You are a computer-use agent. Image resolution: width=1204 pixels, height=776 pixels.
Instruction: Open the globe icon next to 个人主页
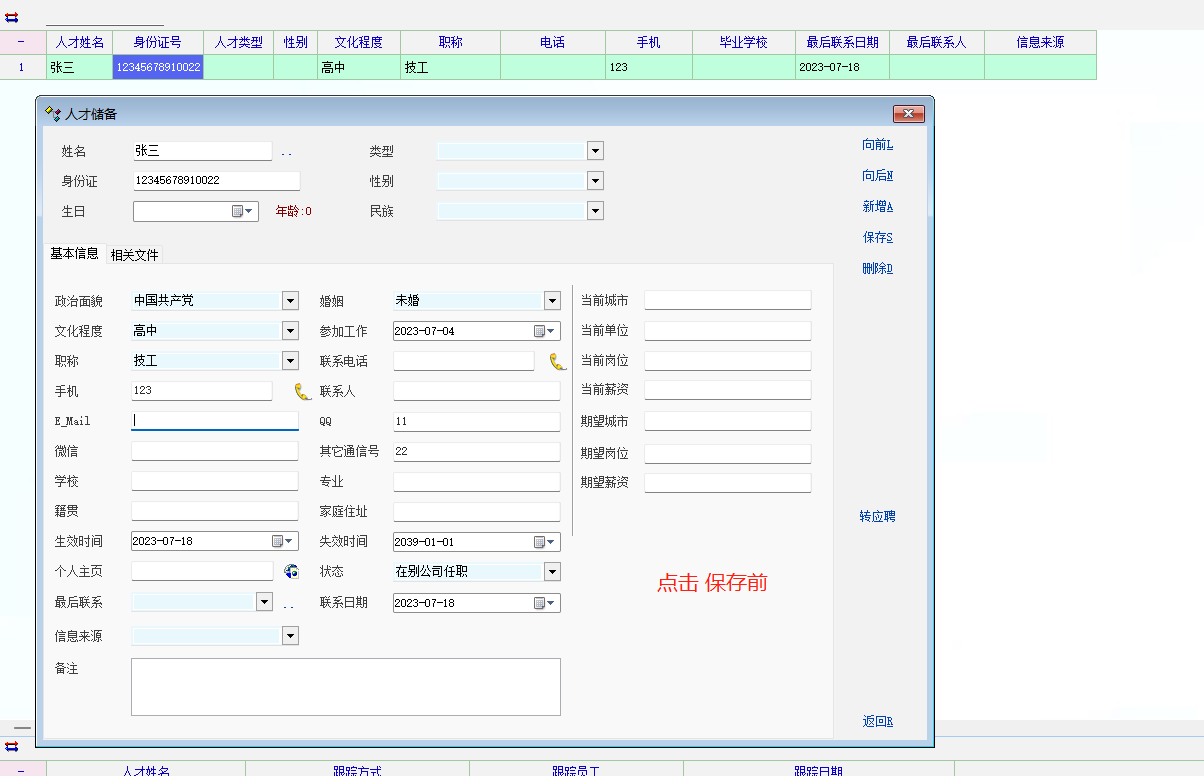291,571
